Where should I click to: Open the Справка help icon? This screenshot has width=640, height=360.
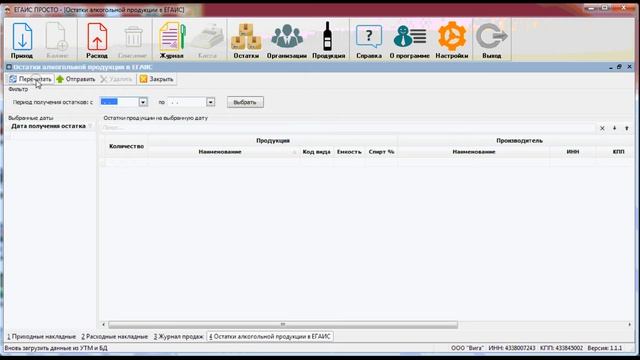369,40
